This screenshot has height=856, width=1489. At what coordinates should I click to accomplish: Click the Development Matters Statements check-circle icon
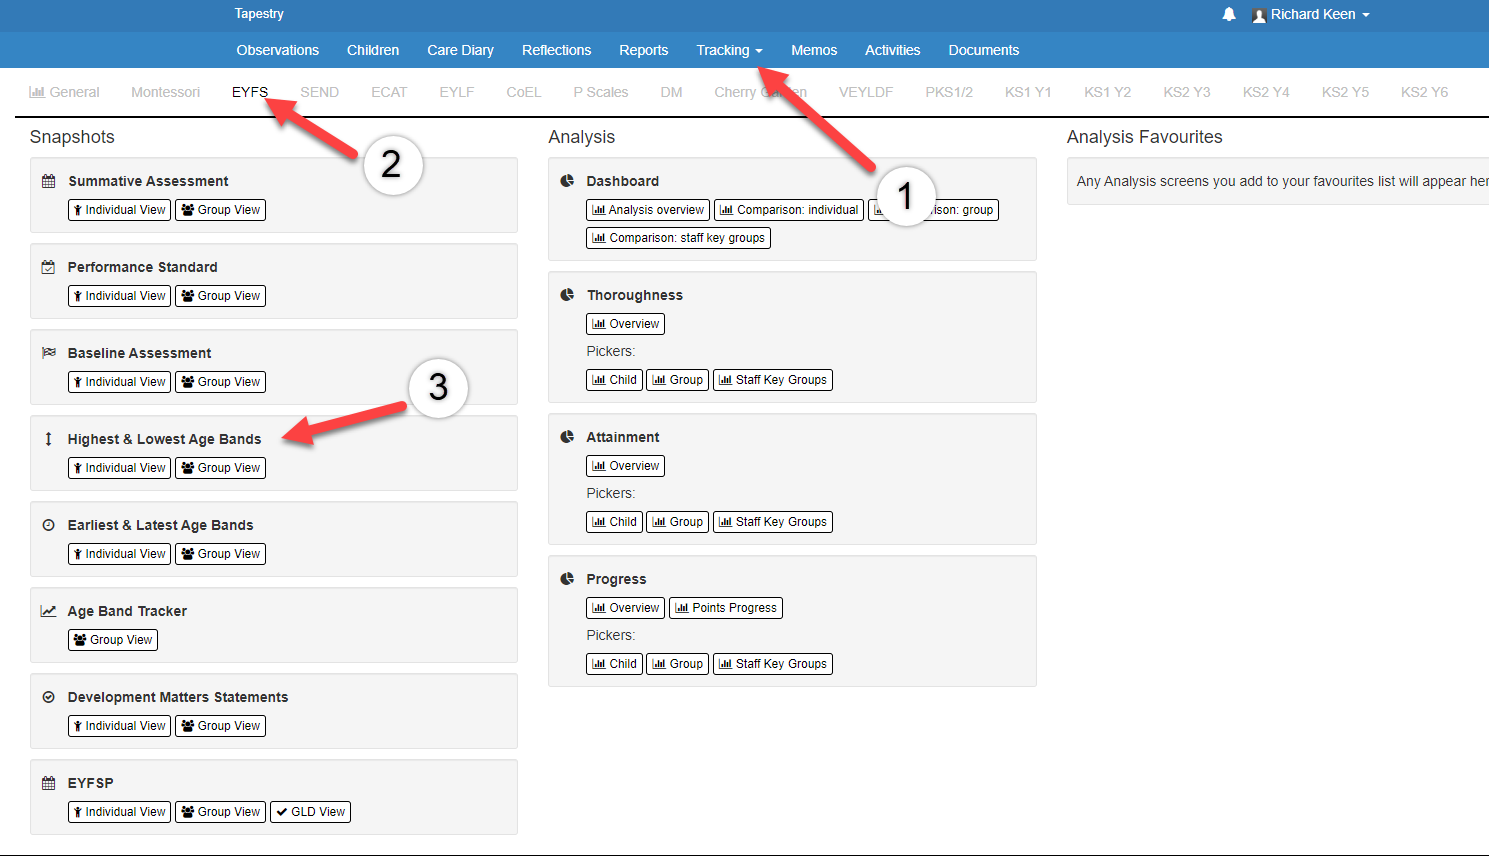[48, 697]
